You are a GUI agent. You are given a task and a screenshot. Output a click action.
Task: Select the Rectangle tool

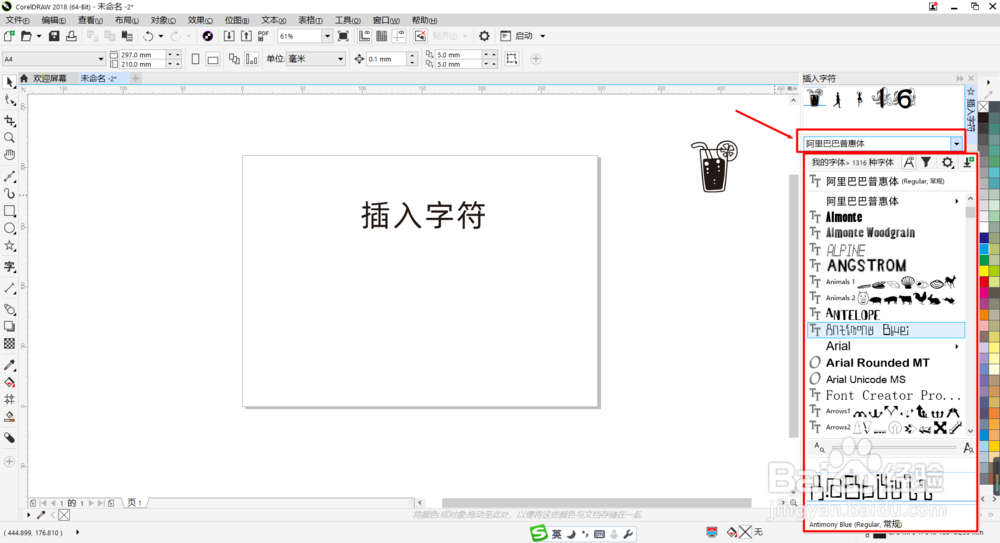pyautogui.click(x=10, y=211)
